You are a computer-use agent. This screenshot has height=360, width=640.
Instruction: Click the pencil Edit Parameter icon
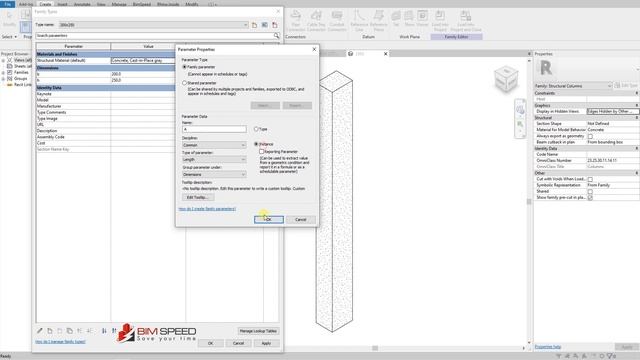[x=40, y=331]
